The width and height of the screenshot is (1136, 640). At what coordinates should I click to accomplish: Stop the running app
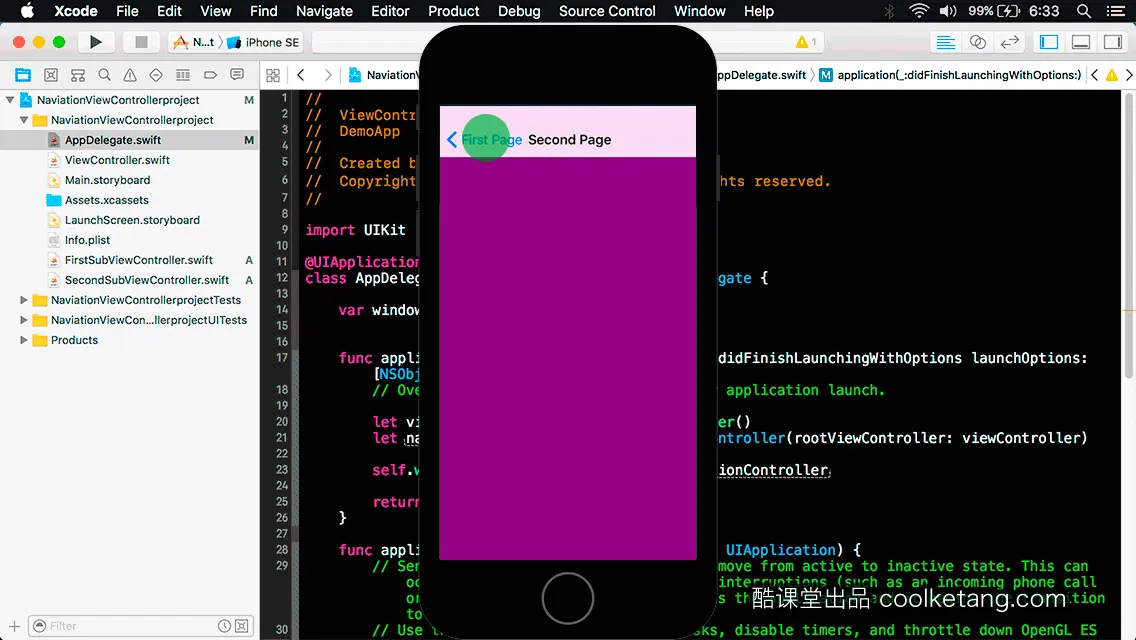point(141,42)
